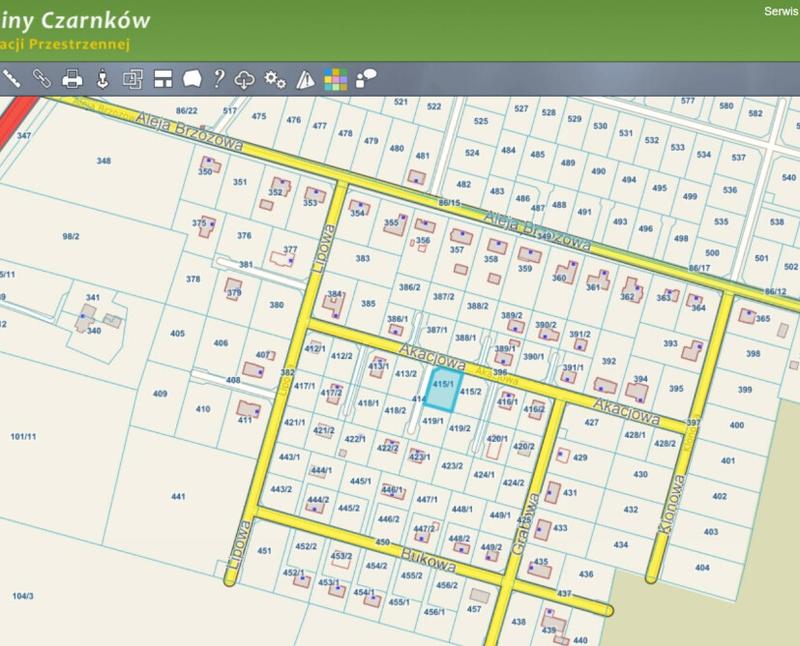Click the Serwis link in the header

(781, 12)
